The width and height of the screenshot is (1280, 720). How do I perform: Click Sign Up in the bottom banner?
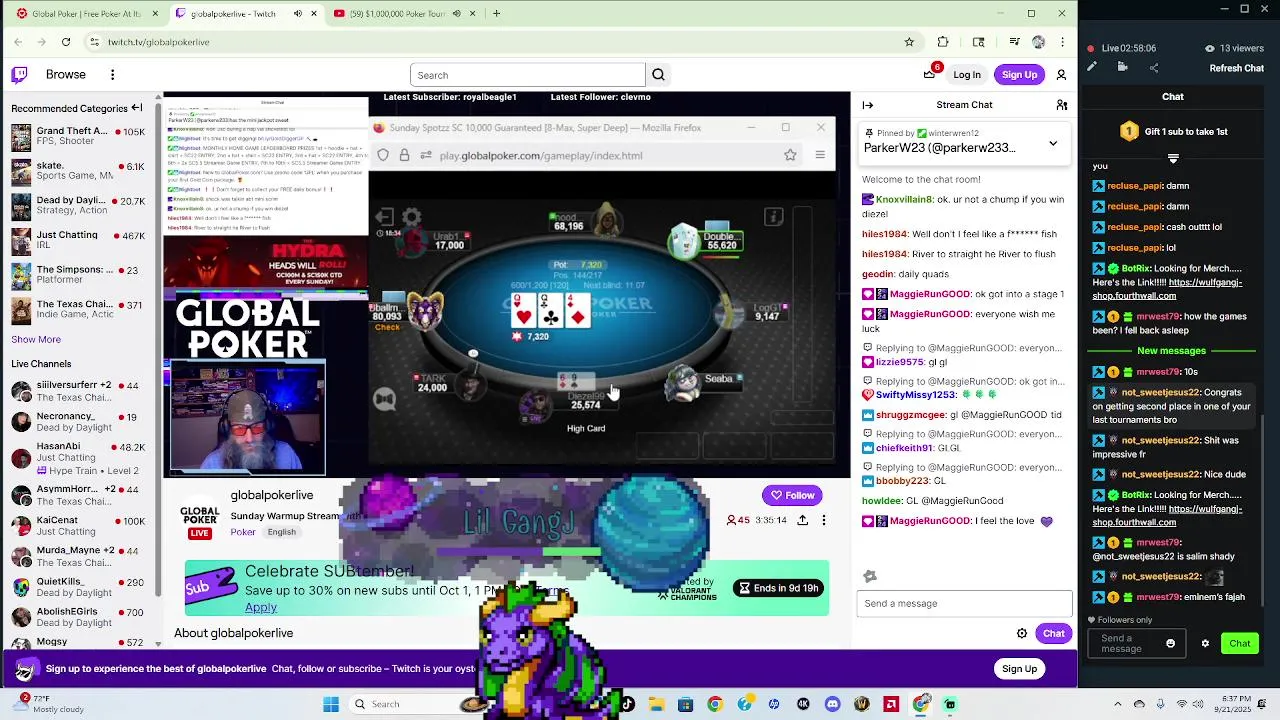pyautogui.click(x=1019, y=669)
